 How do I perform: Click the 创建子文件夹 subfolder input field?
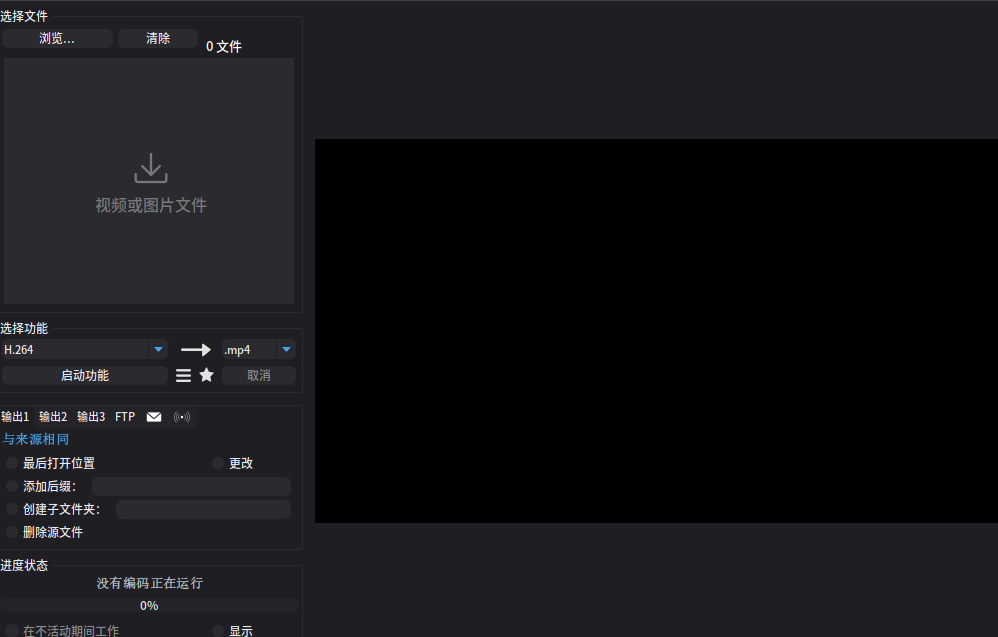[204, 510]
